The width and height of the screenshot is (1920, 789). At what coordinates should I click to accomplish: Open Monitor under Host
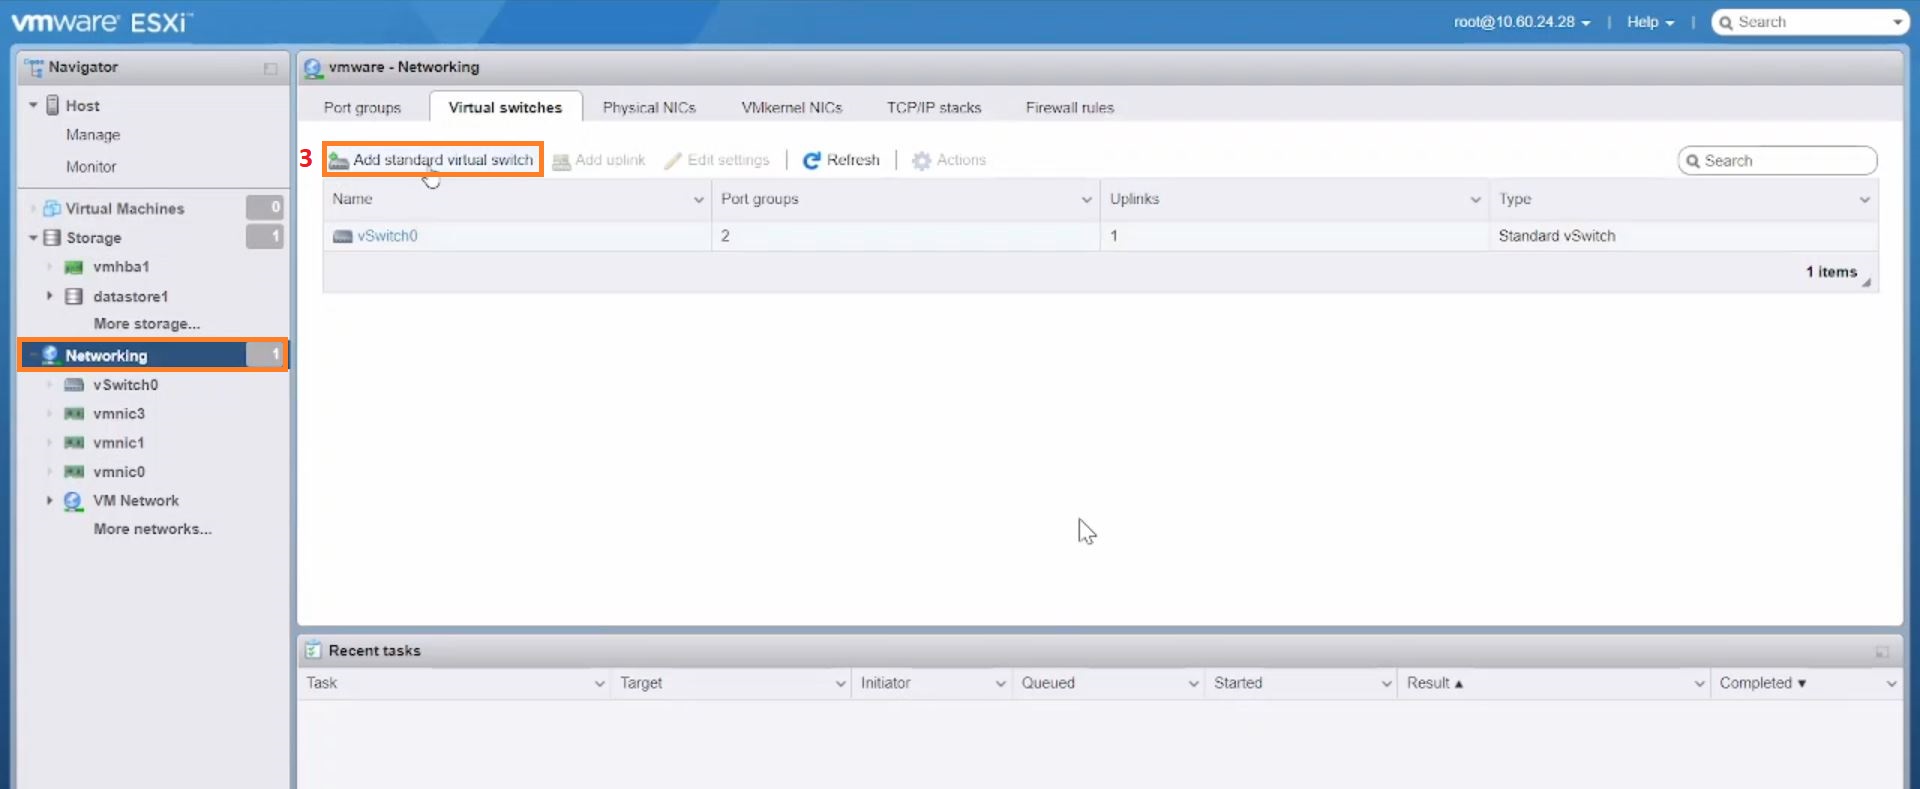[x=91, y=167]
